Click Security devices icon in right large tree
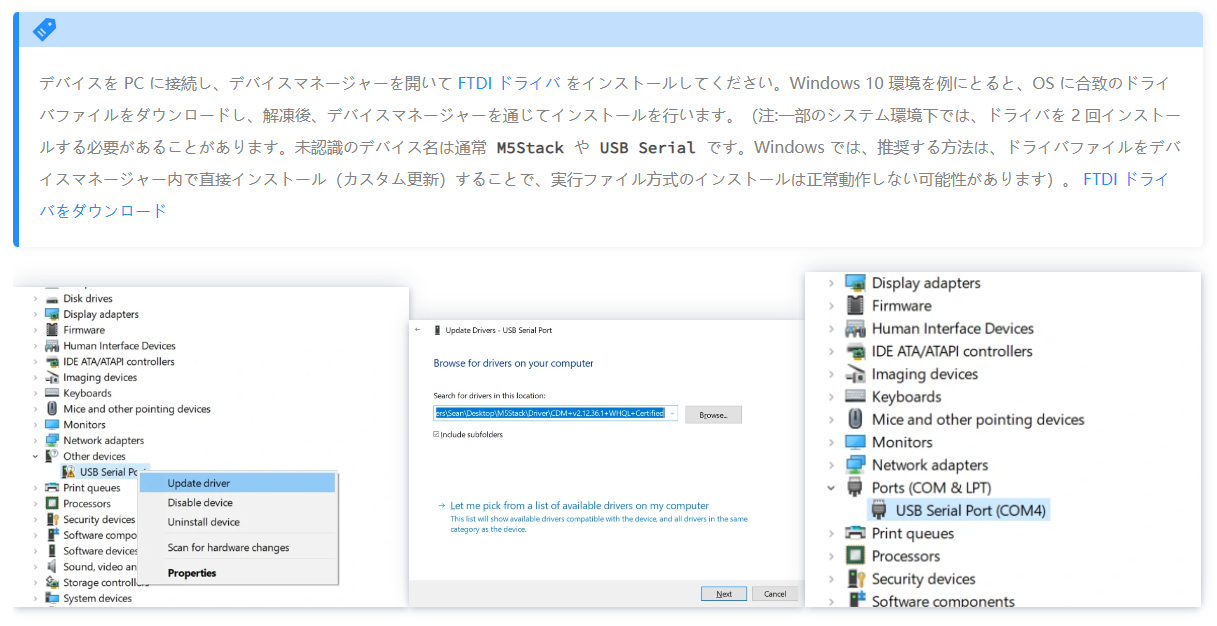 tap(855, 579)
